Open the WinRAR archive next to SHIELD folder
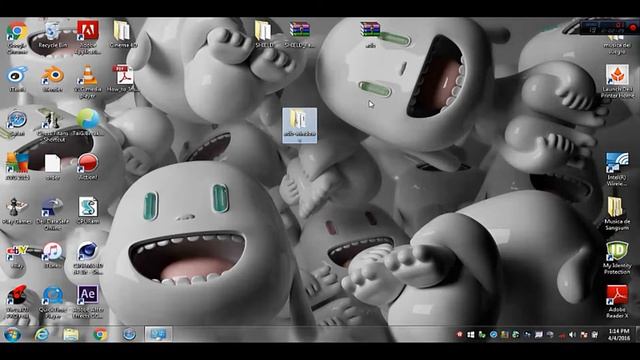Screen dimensions: 640x360 300,34
